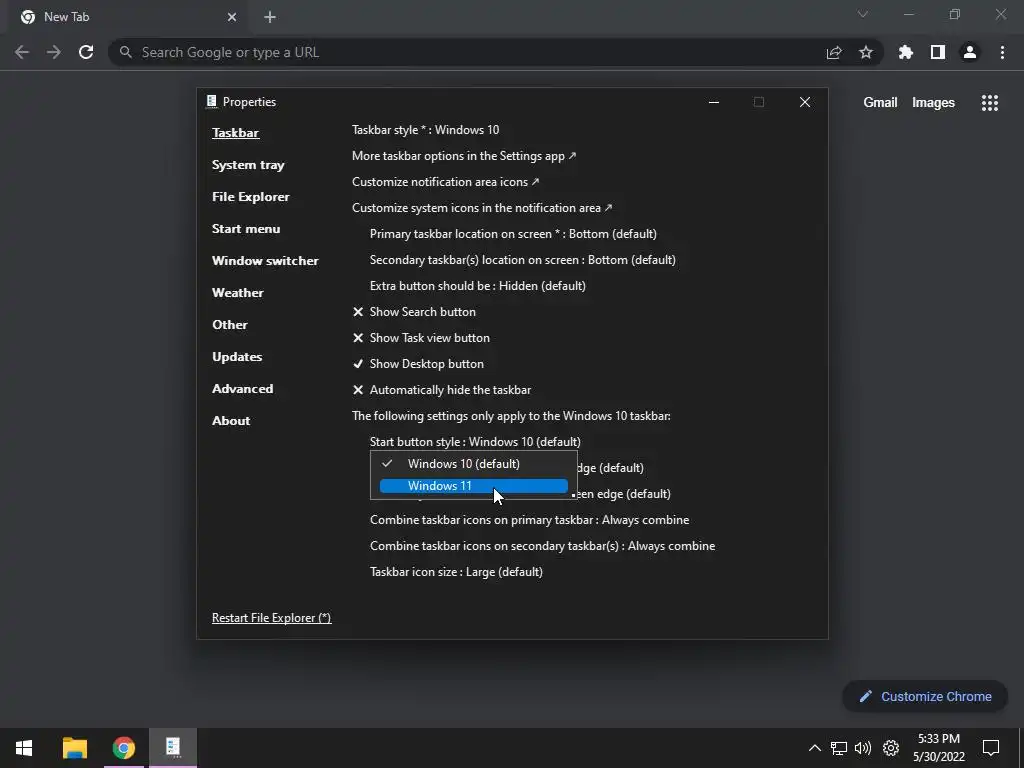Viewport: 1024px width, 768px height.
Task: Minimize the Properties window
Action: (x=714, y=102)
